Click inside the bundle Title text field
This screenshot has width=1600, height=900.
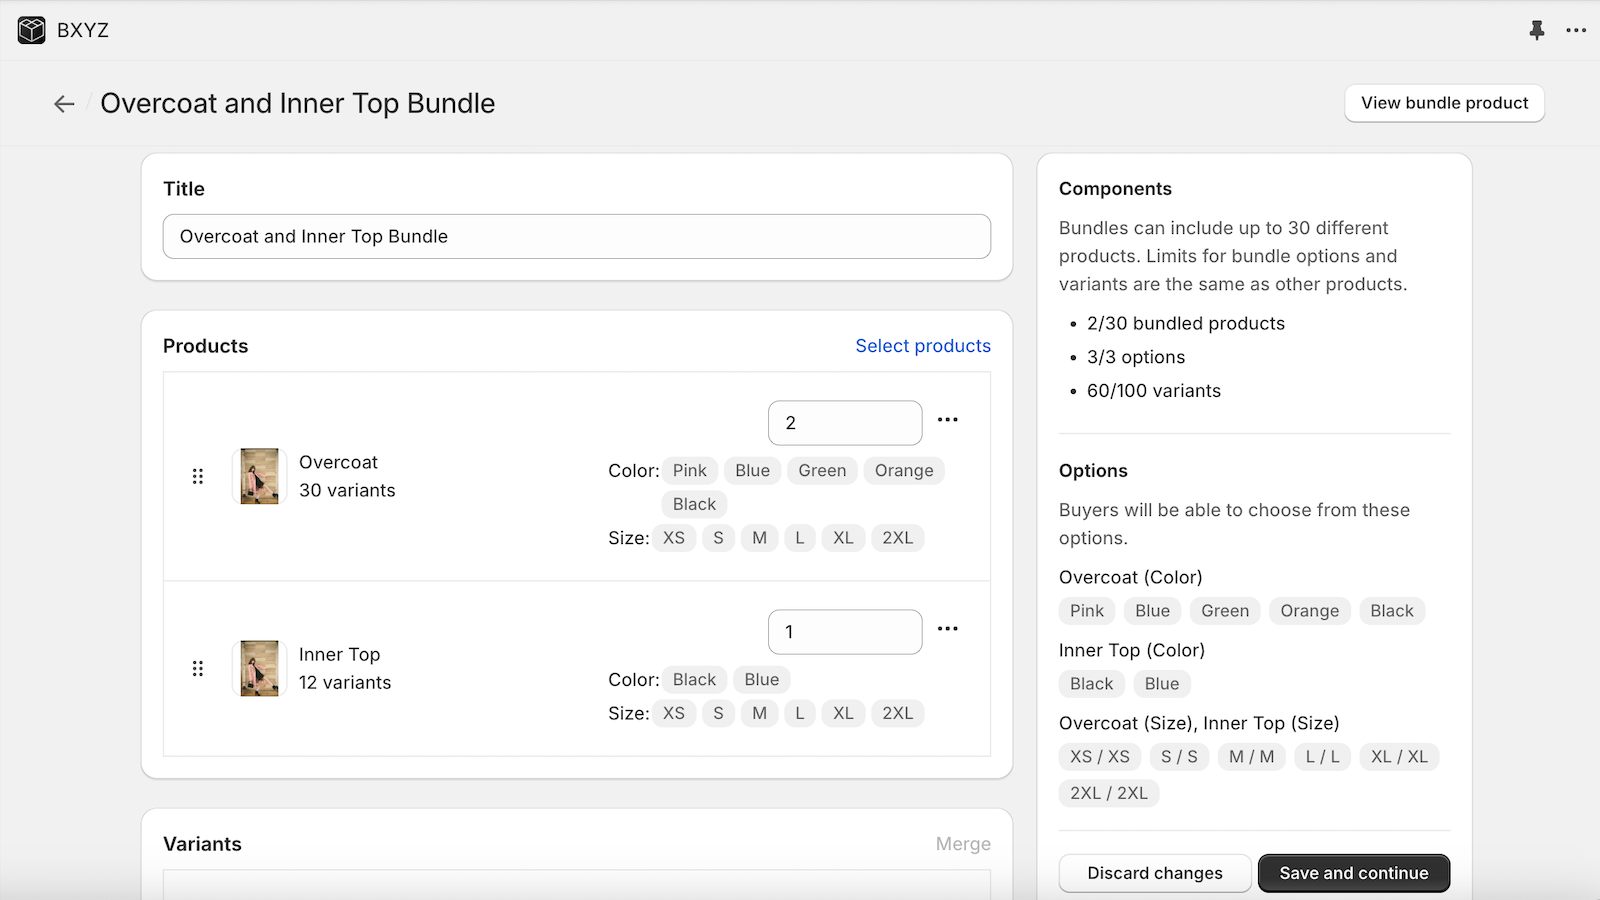pyautogui.click(x=577, y=236)
